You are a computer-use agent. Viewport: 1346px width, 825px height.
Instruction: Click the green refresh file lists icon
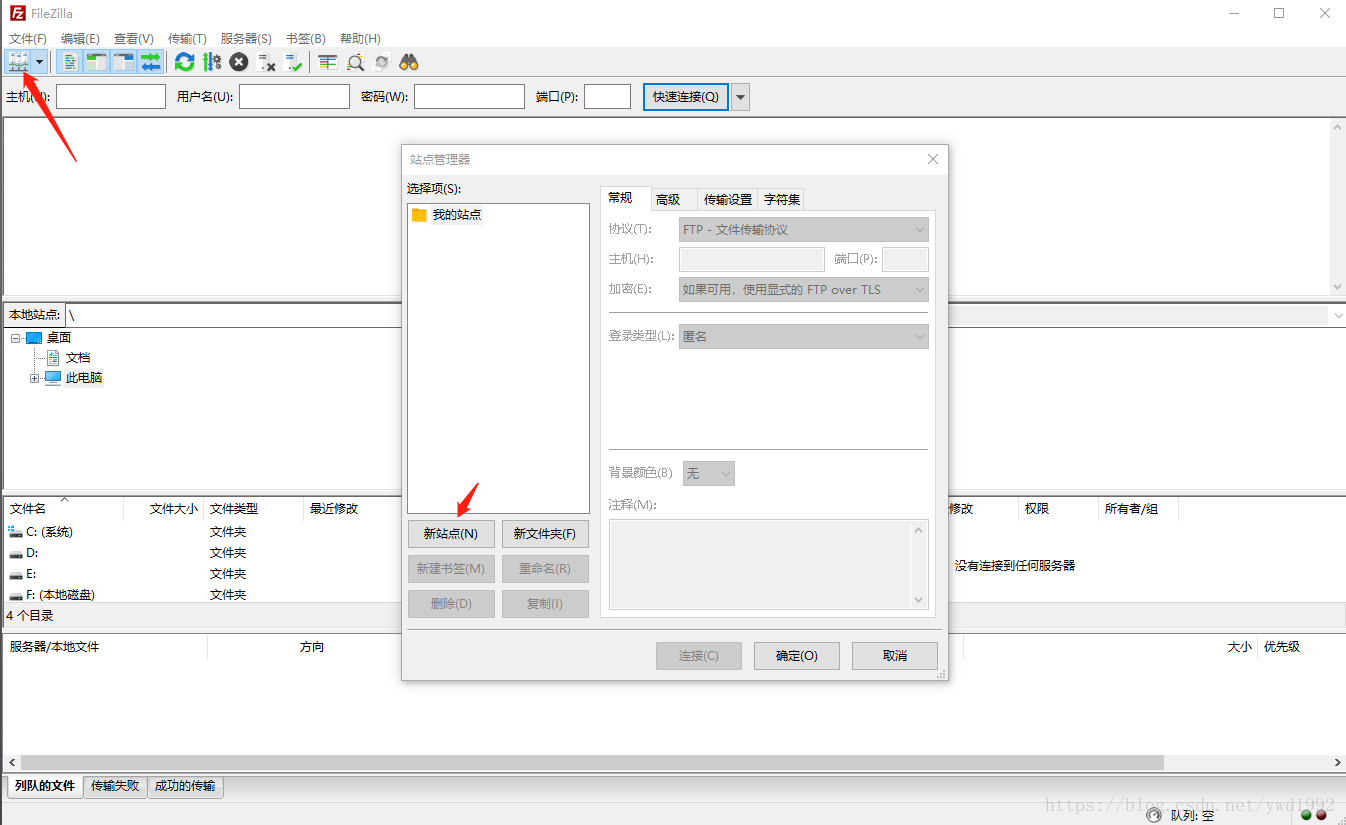pyautogui.click(x=185, y=62)
